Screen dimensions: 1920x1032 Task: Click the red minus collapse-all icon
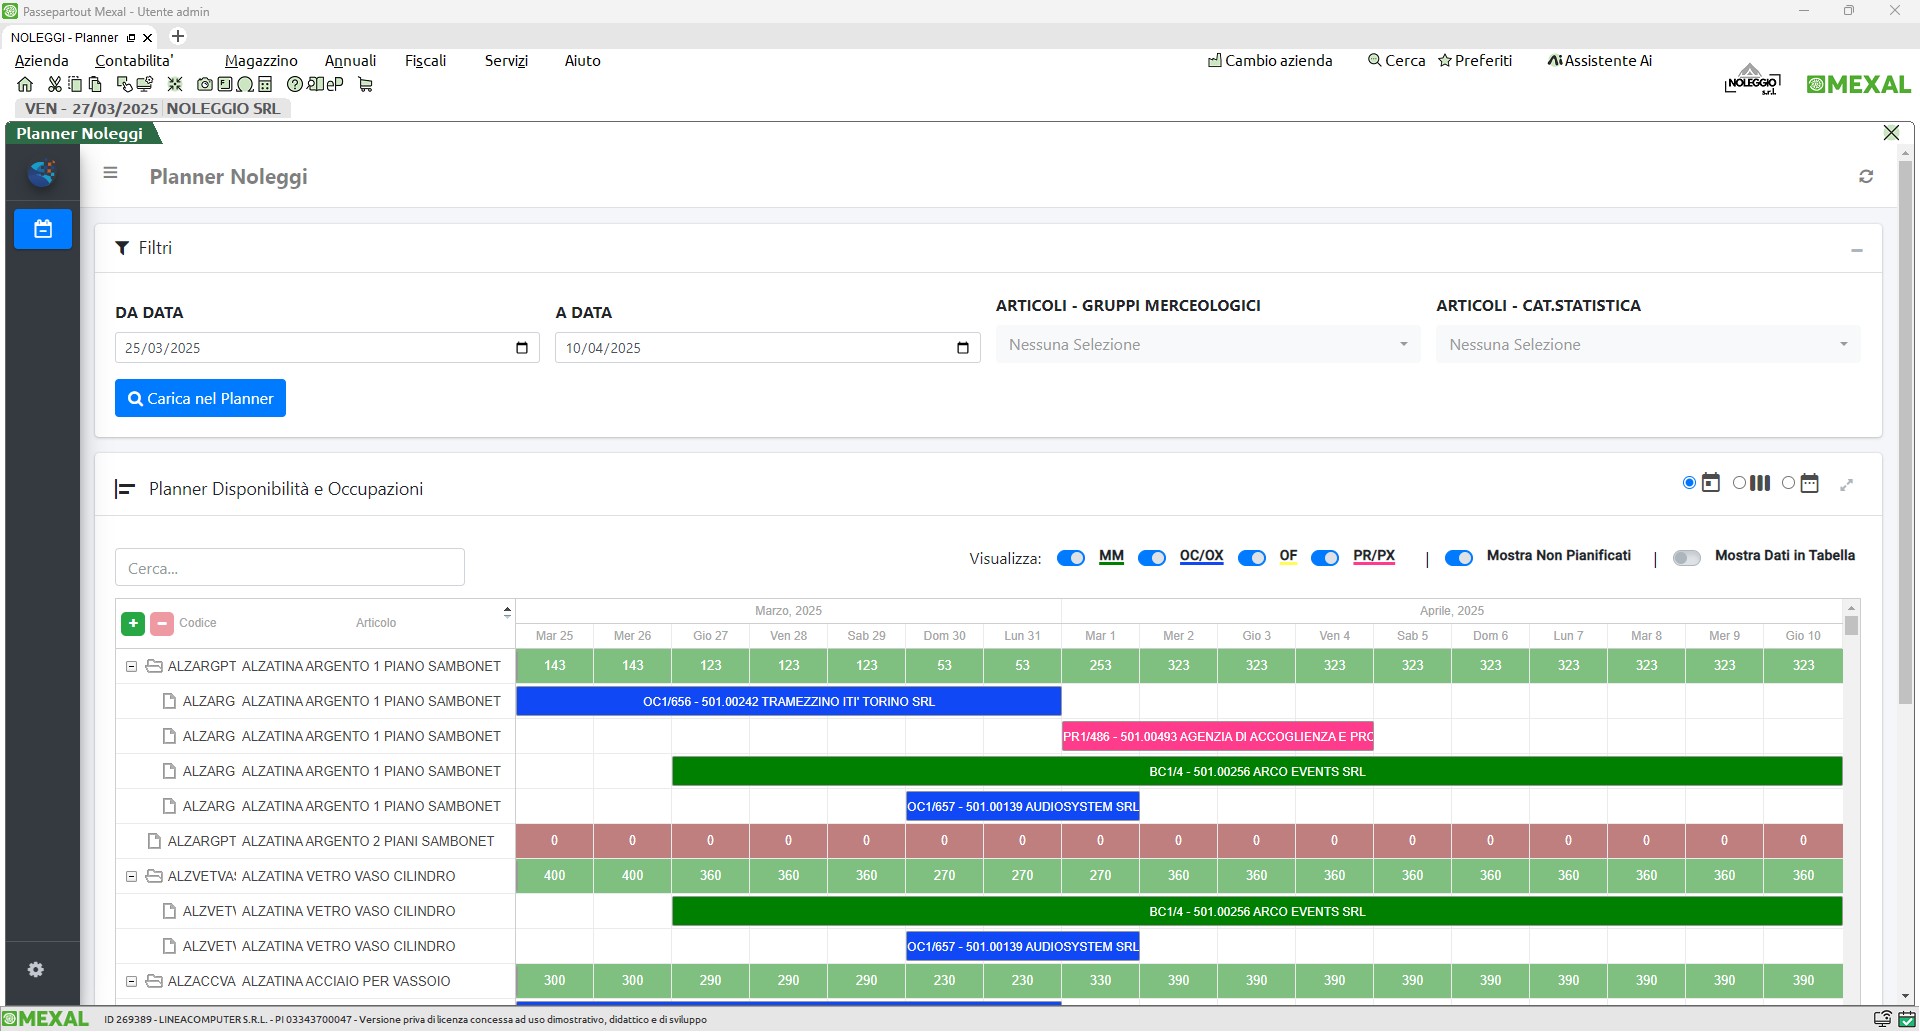coord(162,623)
